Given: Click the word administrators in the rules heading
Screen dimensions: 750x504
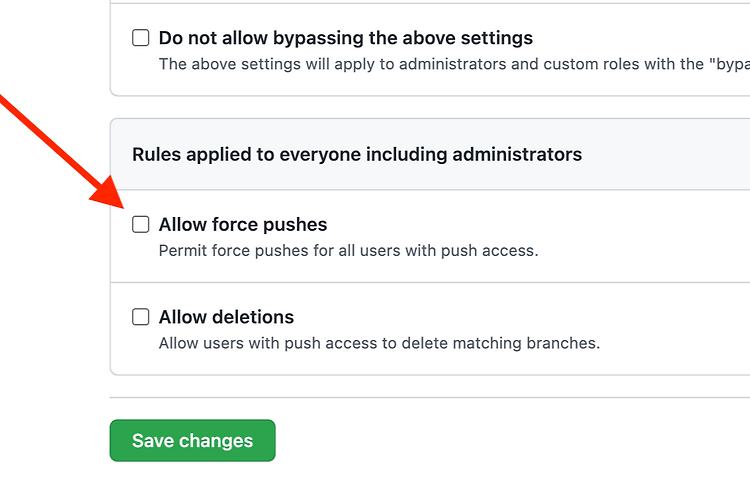Looking at the screenshot, I should 517,154.
